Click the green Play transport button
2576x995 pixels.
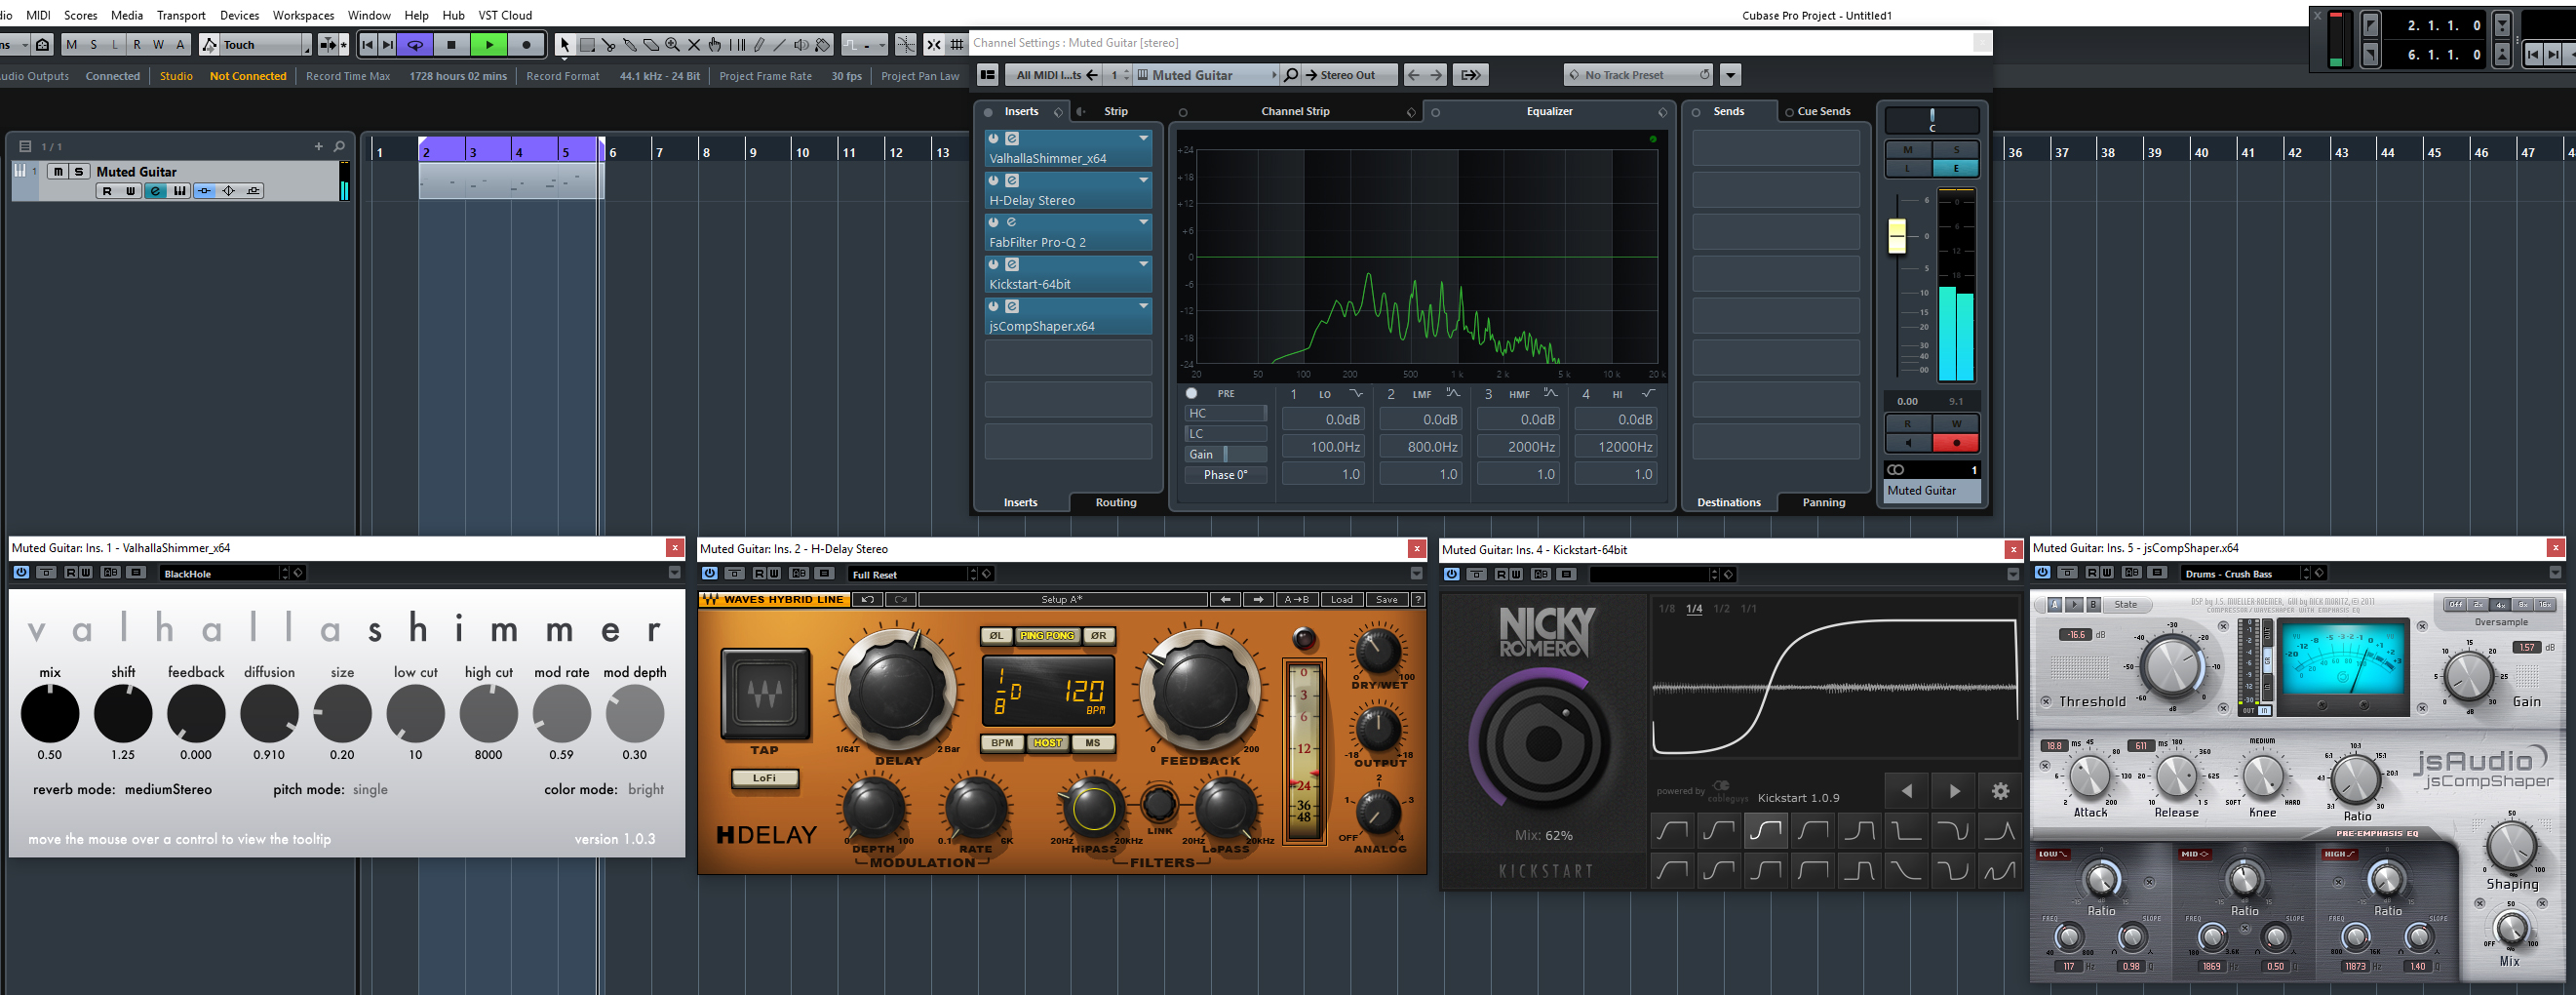(x=489, y=45)
